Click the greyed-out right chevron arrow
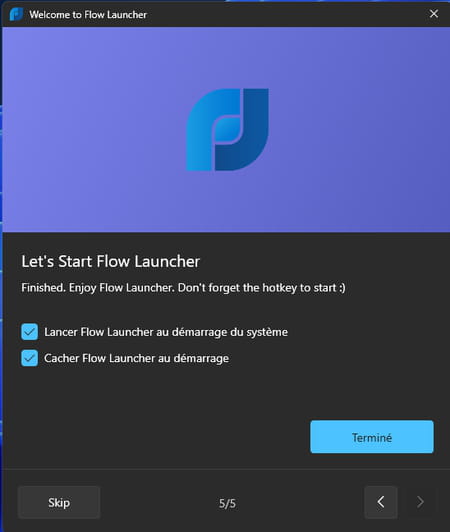The width and height of the screenshot is (450, 532). [x=420, y=502]
